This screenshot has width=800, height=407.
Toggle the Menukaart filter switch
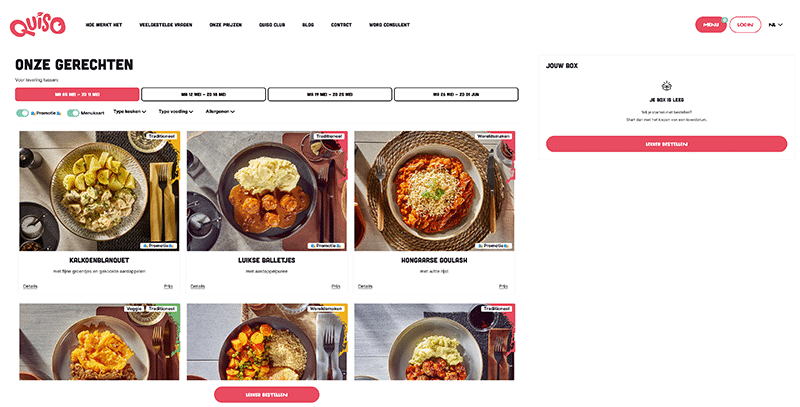pyautogui.click(x=73, y=113)
